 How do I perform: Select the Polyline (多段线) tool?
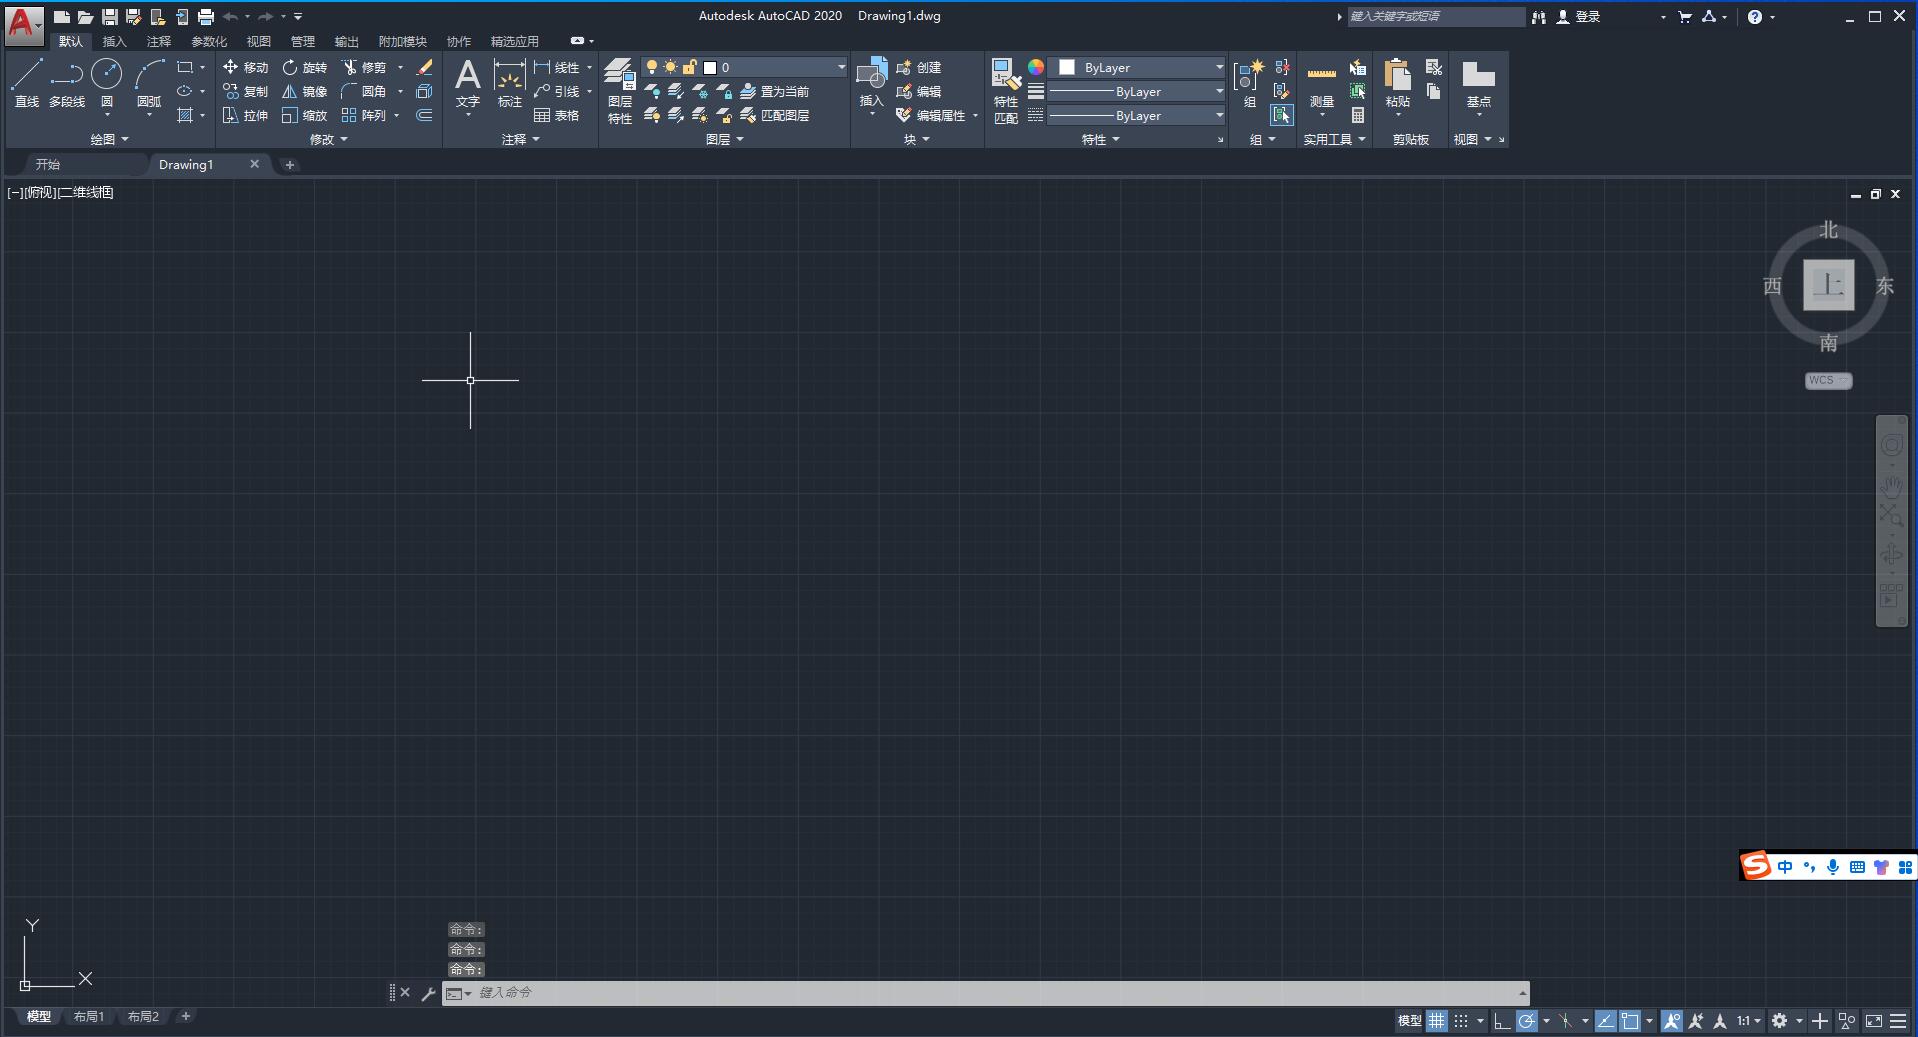tap(67, 83)
